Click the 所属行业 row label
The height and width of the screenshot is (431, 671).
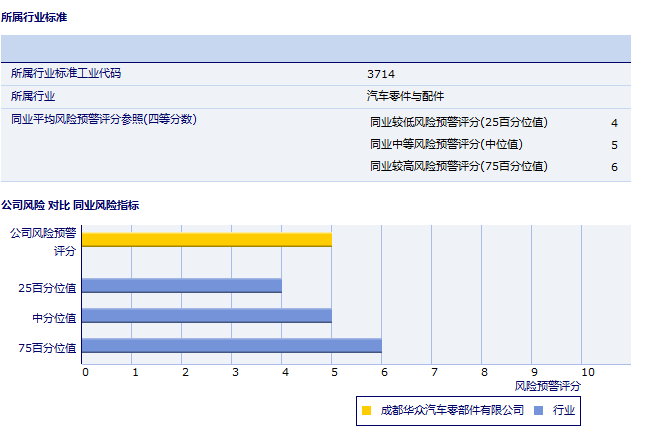point(33,97)
